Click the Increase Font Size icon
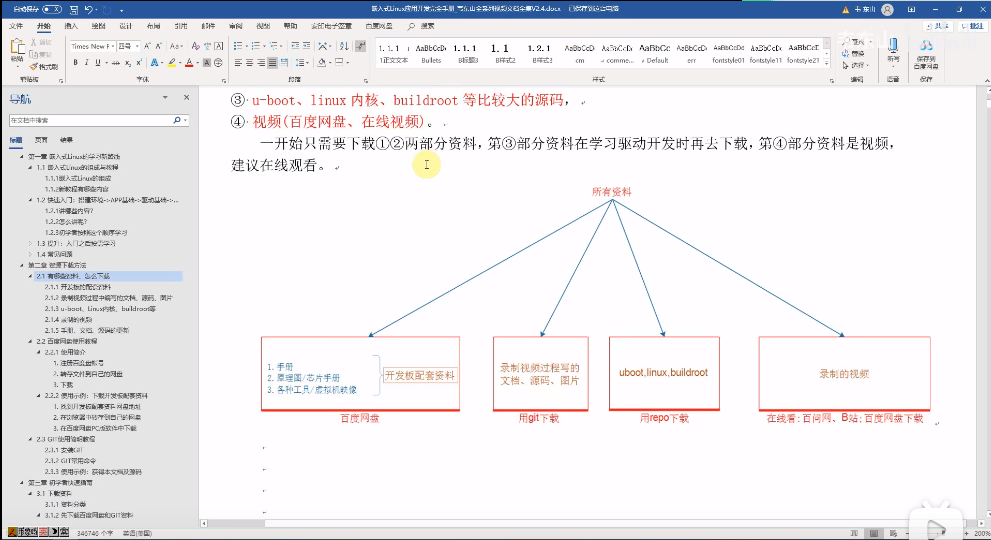The width and height of the screenshot is (991, 540). tap(147, 46)
